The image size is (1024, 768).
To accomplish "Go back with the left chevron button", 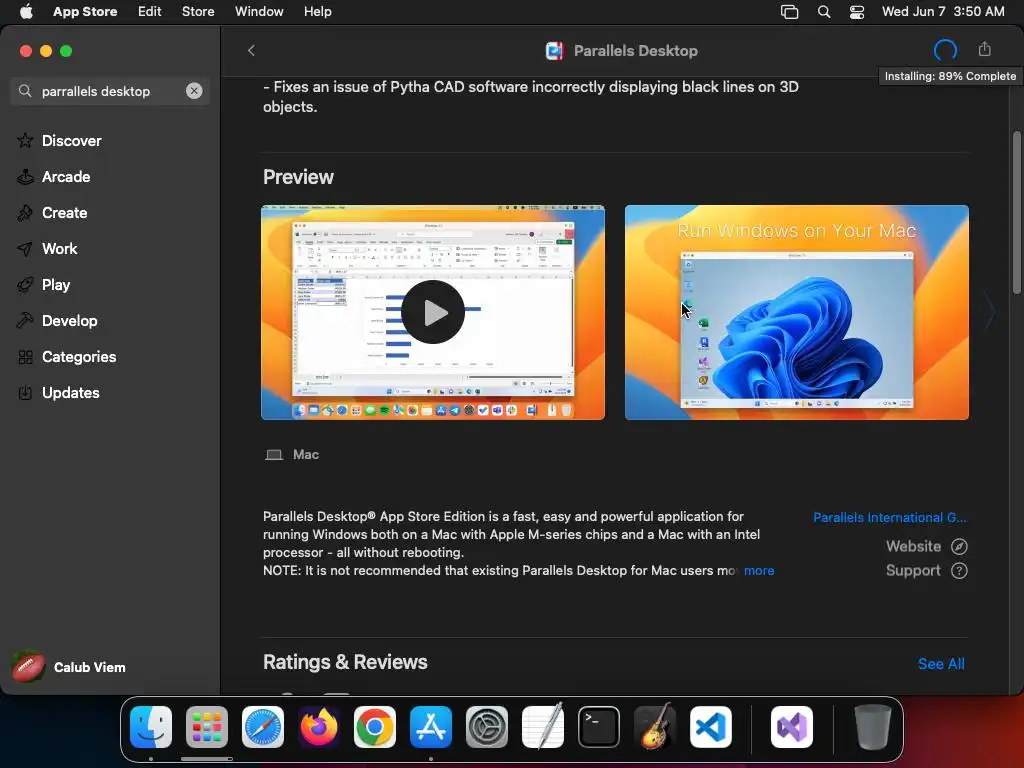I will point(251,50).
